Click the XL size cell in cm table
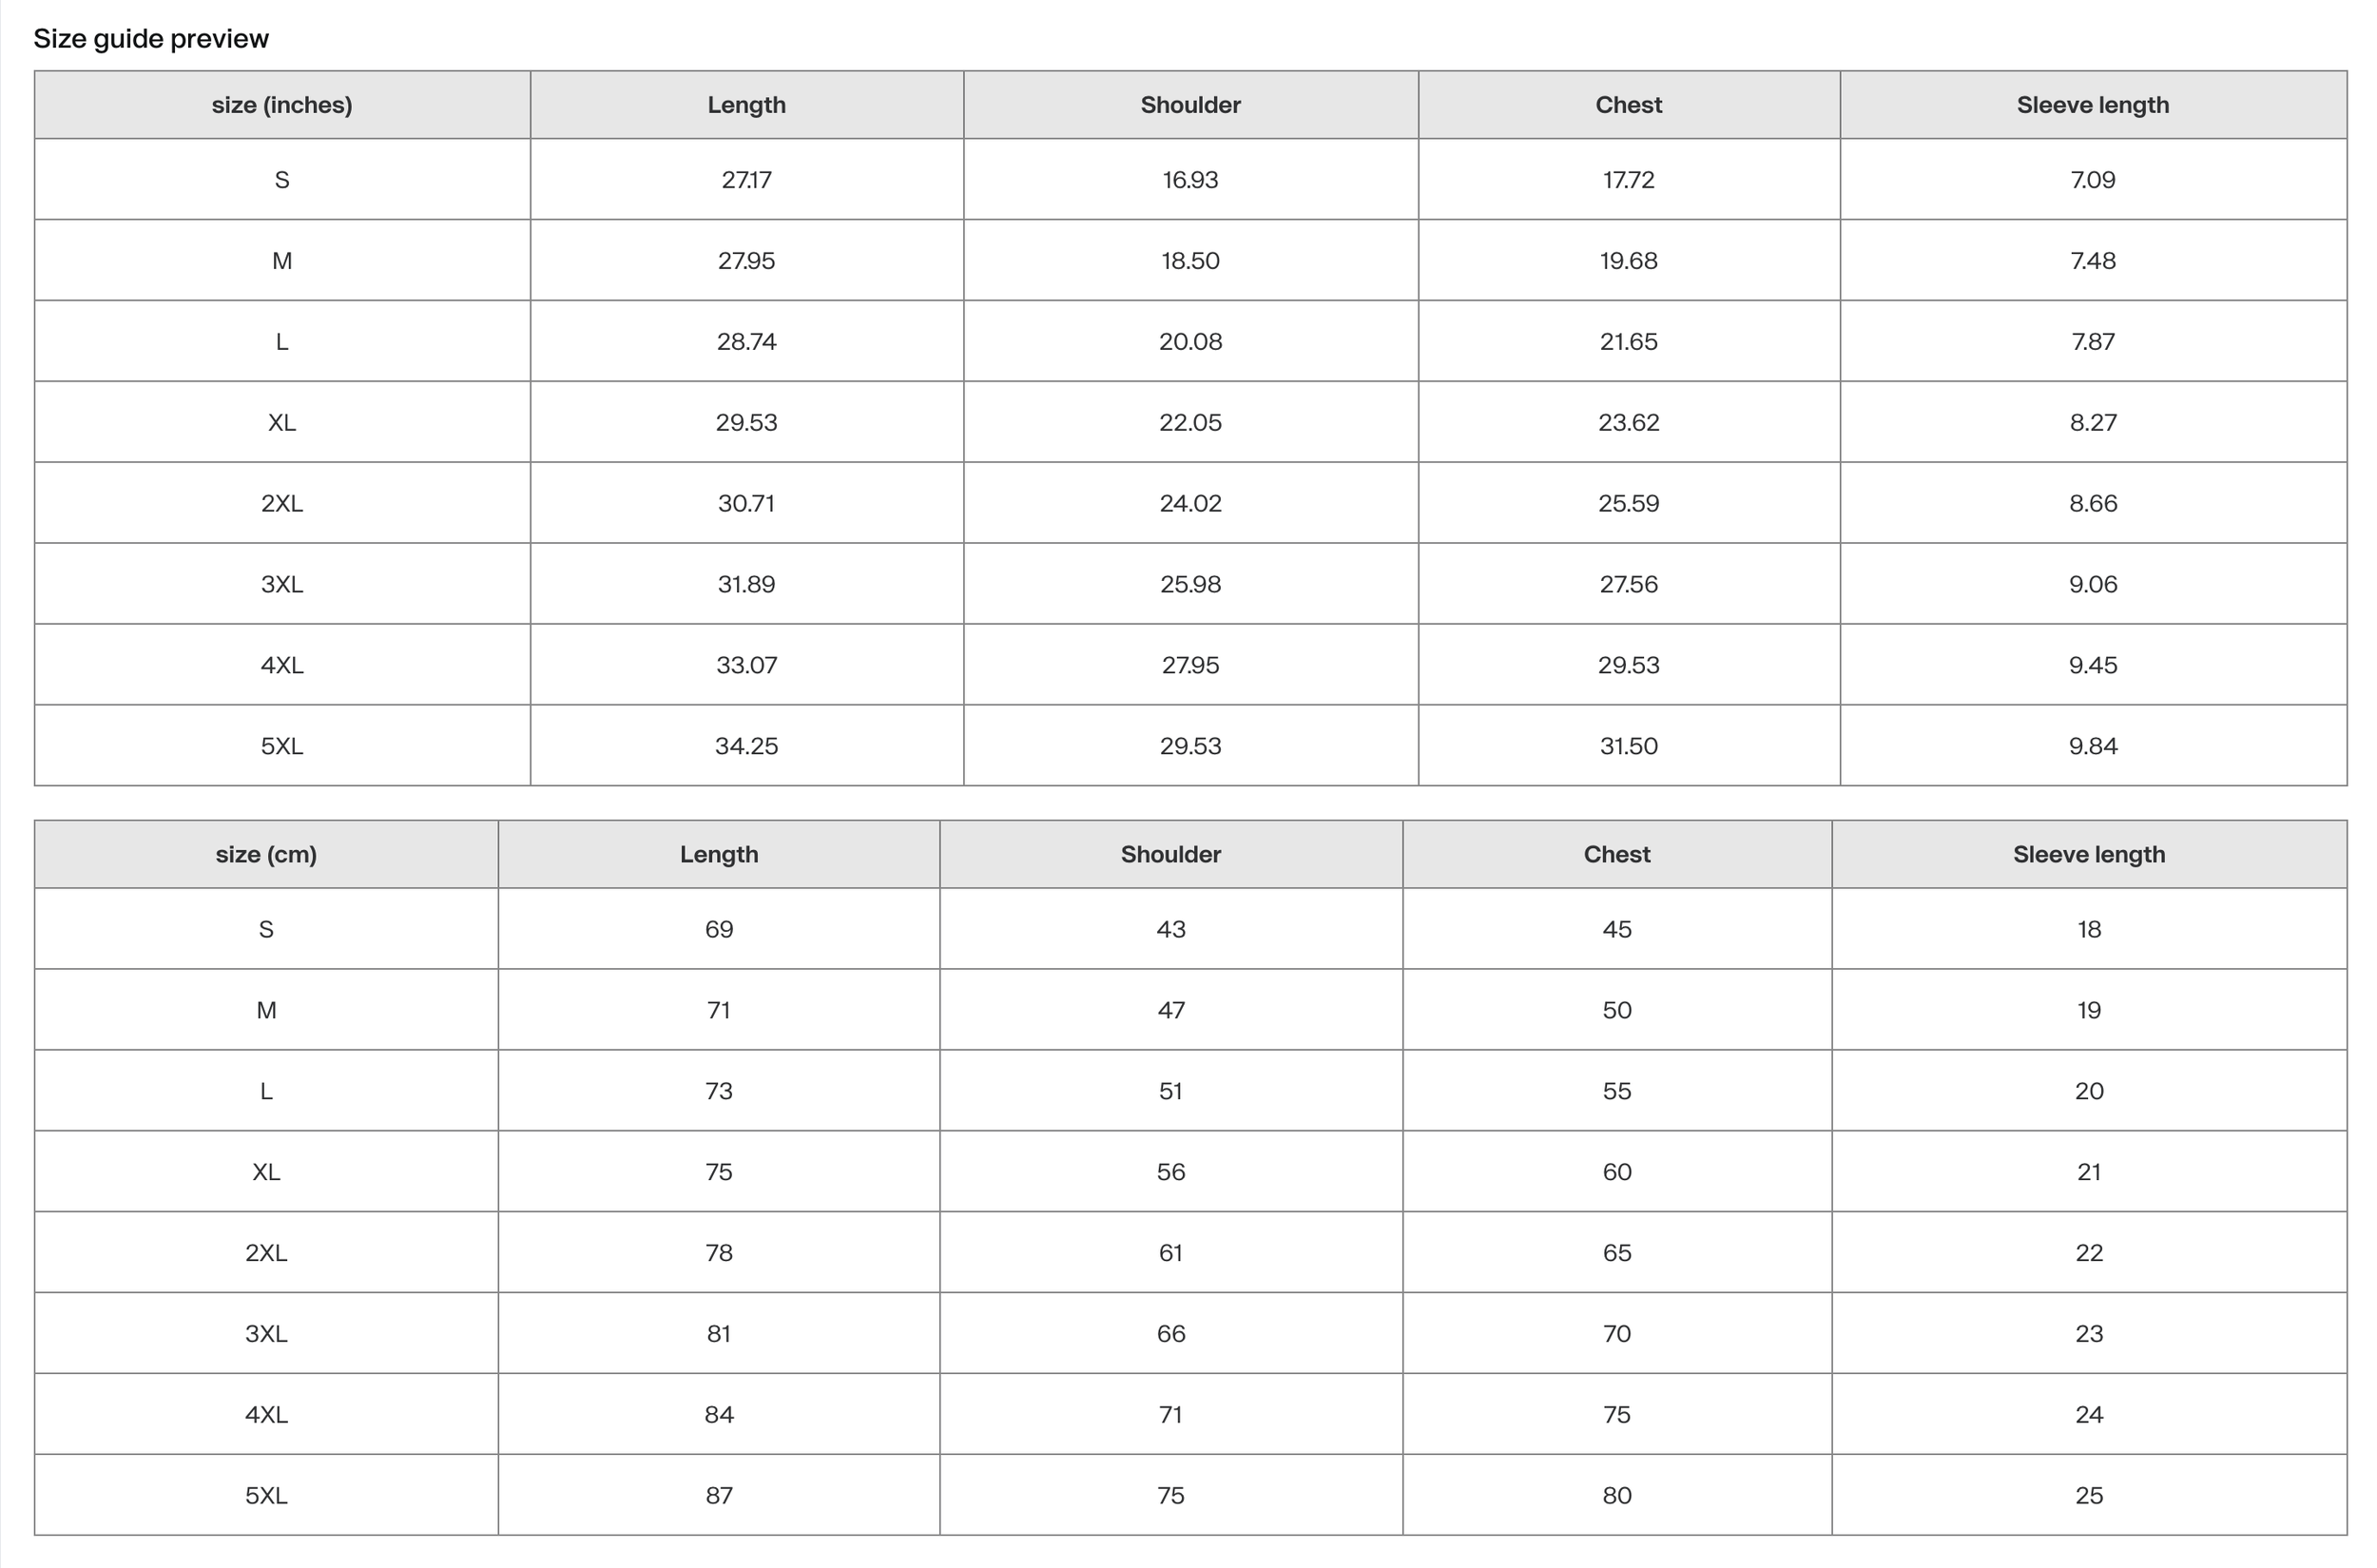Screen dimensions: 2377x1568 (x=266, y=1172)
